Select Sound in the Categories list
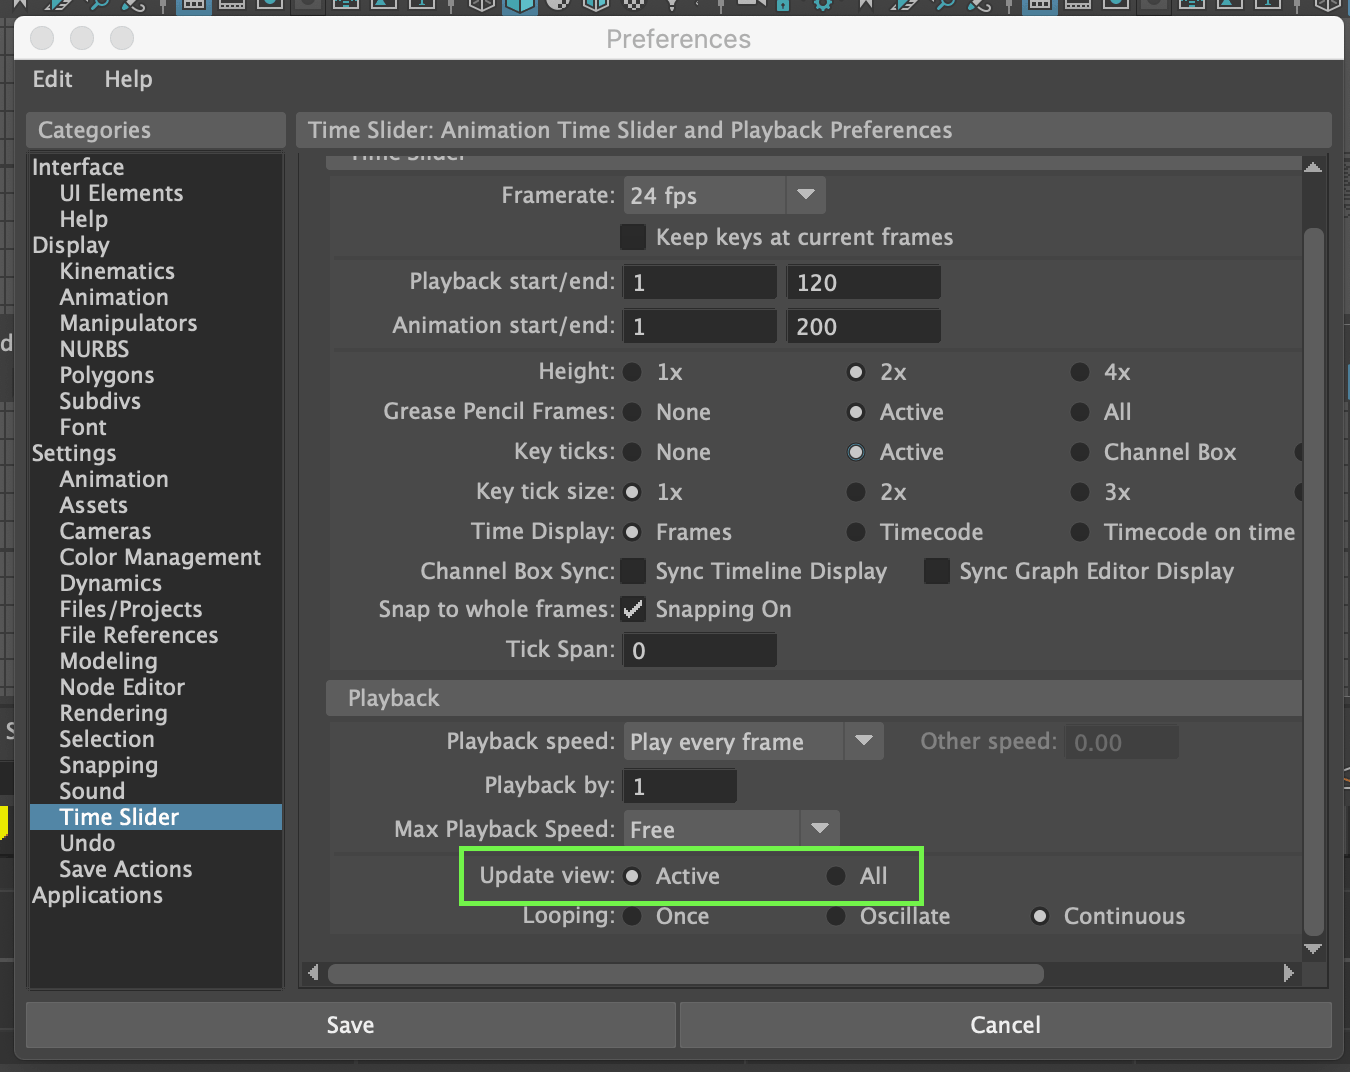 91,790
